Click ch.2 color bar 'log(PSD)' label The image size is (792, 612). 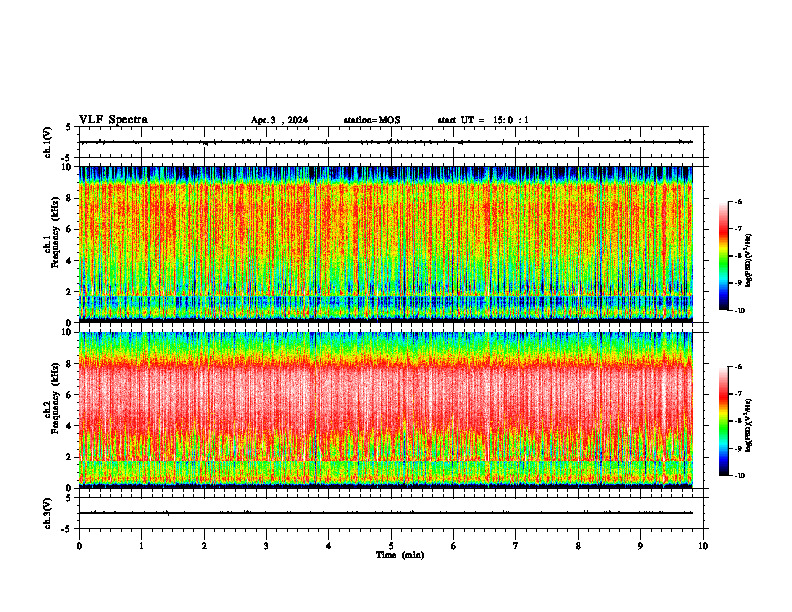point(749,426)
